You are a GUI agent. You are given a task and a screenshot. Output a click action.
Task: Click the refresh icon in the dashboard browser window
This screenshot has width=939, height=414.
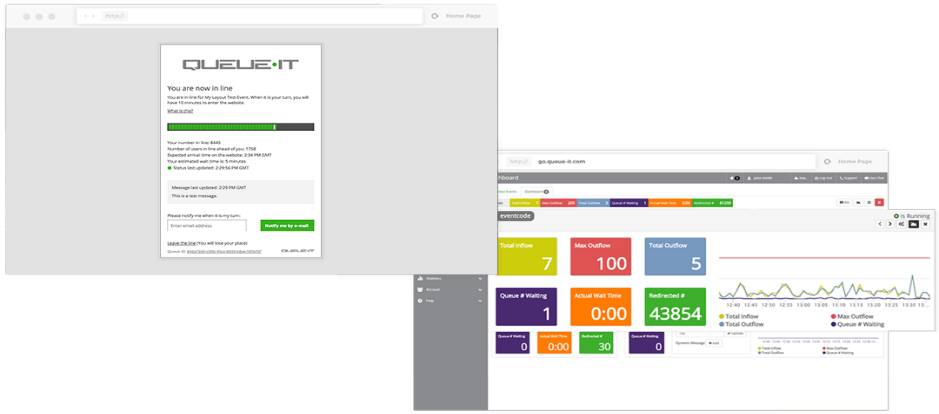tap(827, 162)
